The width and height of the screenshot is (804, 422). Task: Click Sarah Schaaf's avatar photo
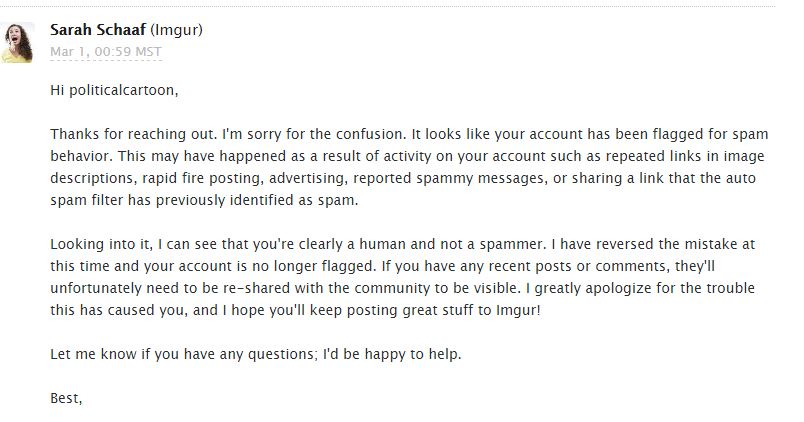(20, 42)
